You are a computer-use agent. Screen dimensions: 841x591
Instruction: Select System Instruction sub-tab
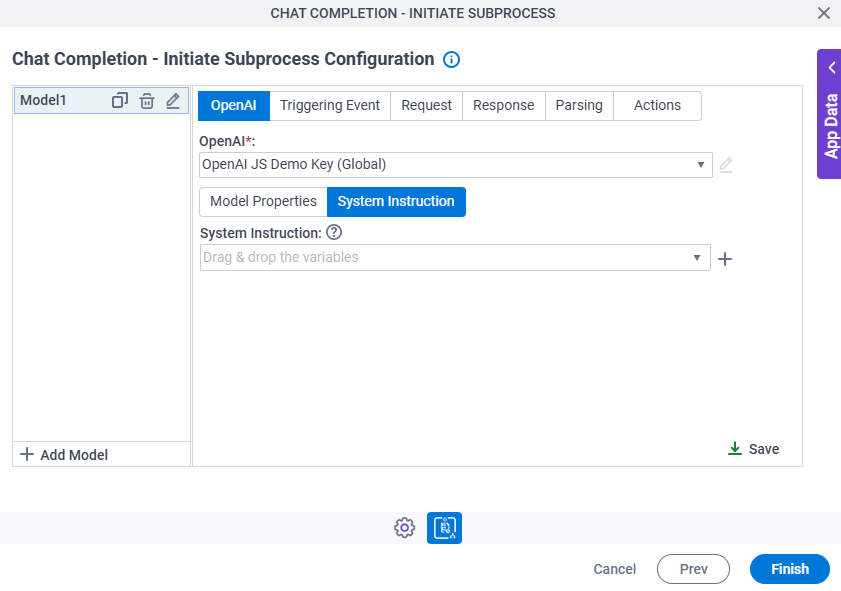[x=396, y=202]
